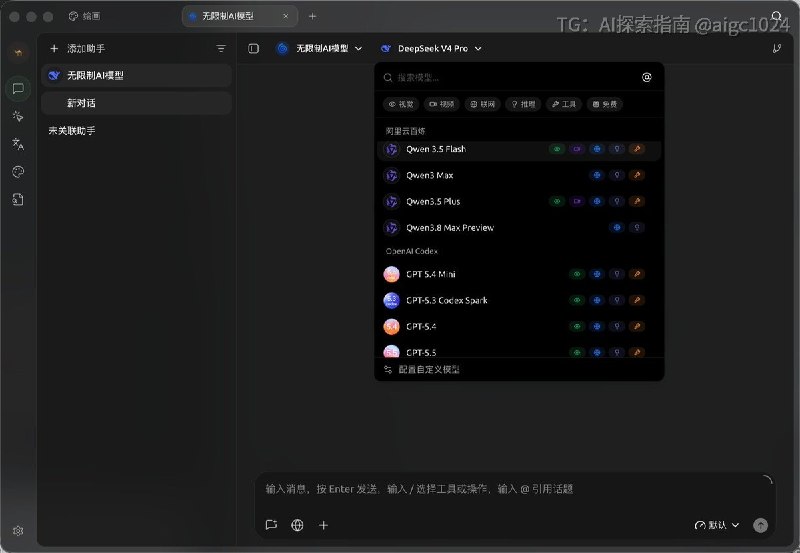Open a new tab with plus button
Image resolution: width=800 pixels, height=553 pixels.
pyautogui.click(x=312, y=16)
